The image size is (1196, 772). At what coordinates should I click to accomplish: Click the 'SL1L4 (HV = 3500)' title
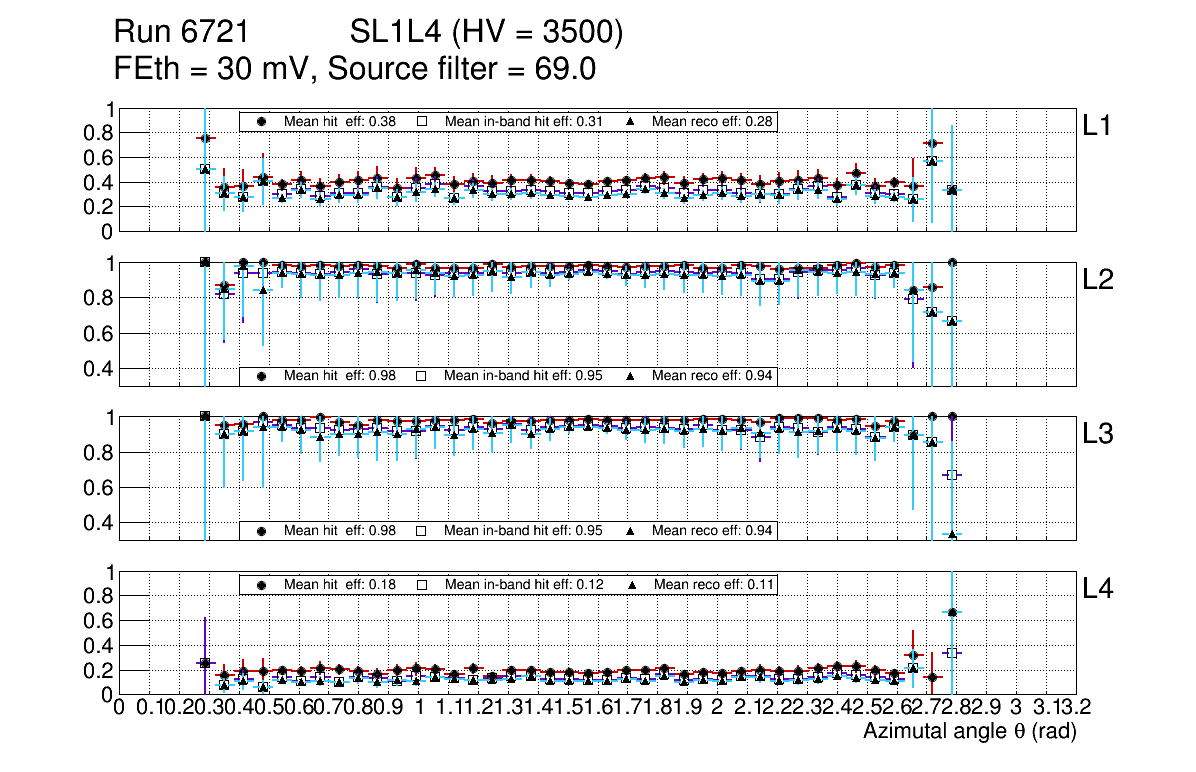click(486, 33)
